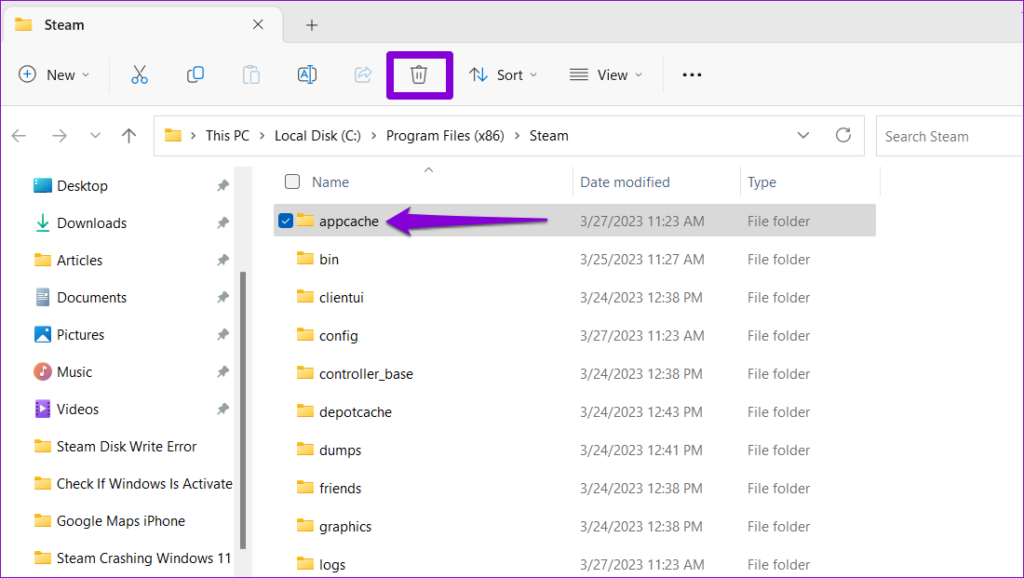Click the Rename icon in the toolbar

pyautogui.click(x=307, y=74)
